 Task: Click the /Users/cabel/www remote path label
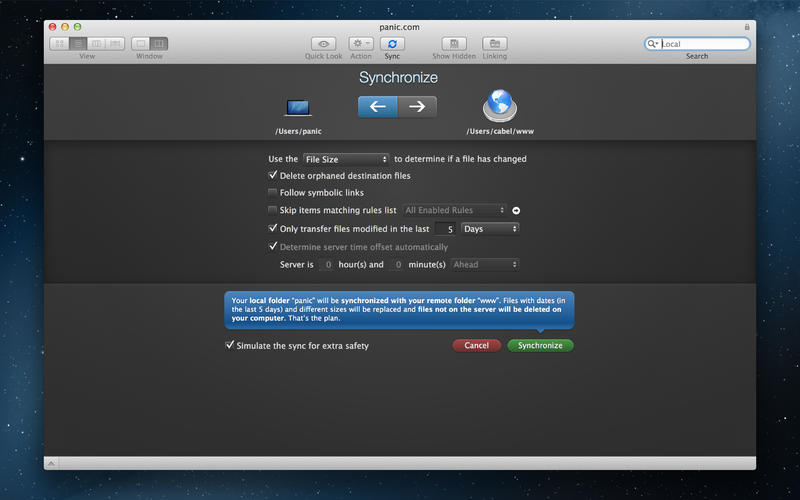500,131
